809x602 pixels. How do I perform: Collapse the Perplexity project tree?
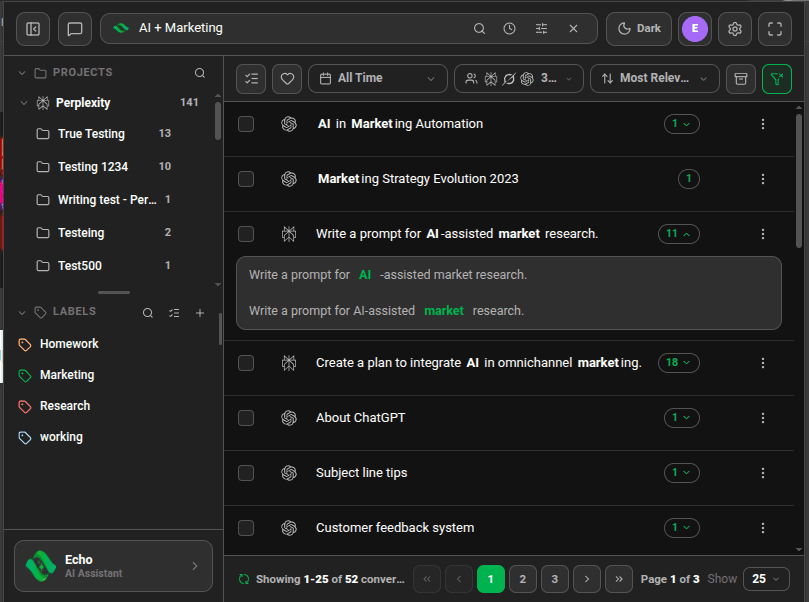(24, 103)
